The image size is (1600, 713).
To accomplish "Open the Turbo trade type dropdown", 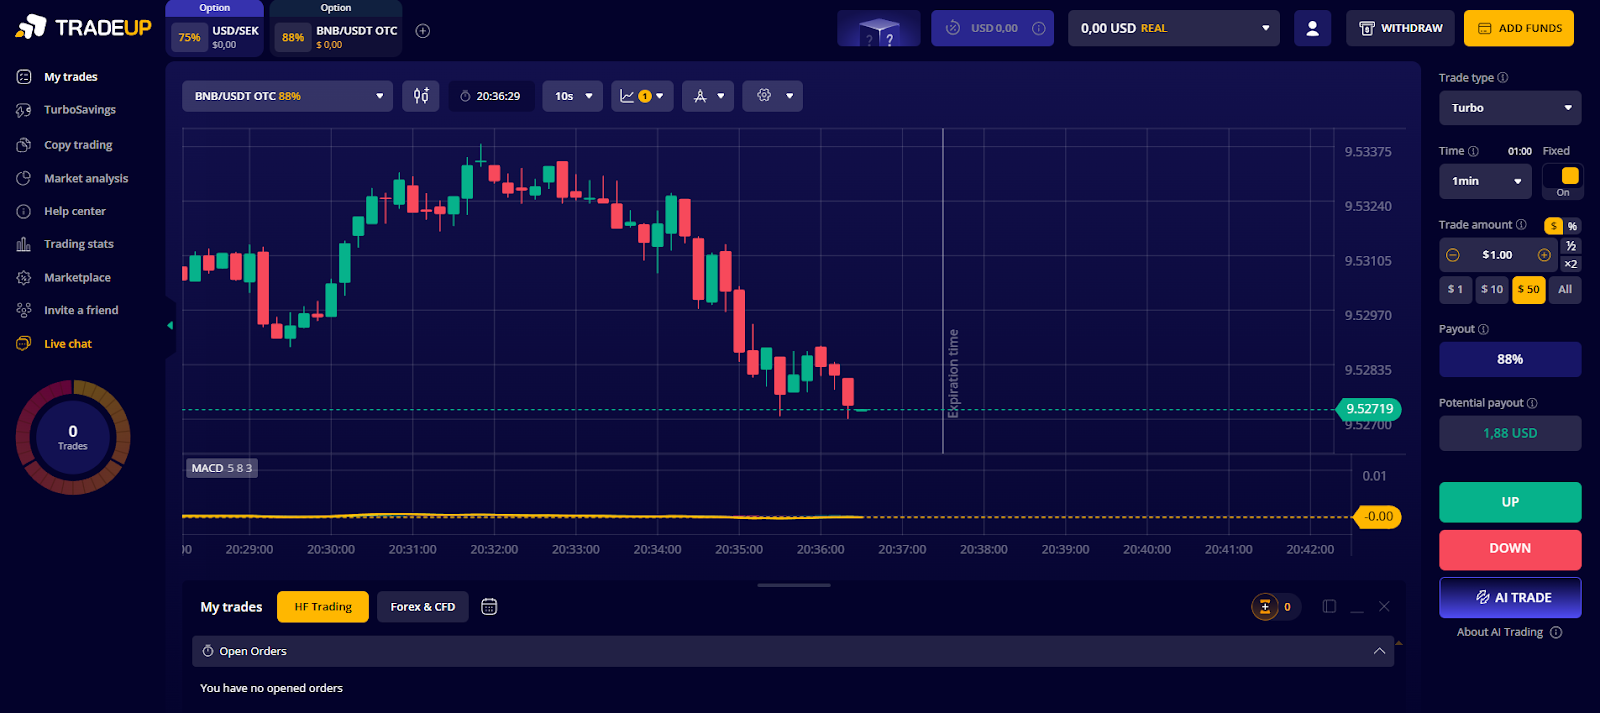I will [x=1510, y=108].
